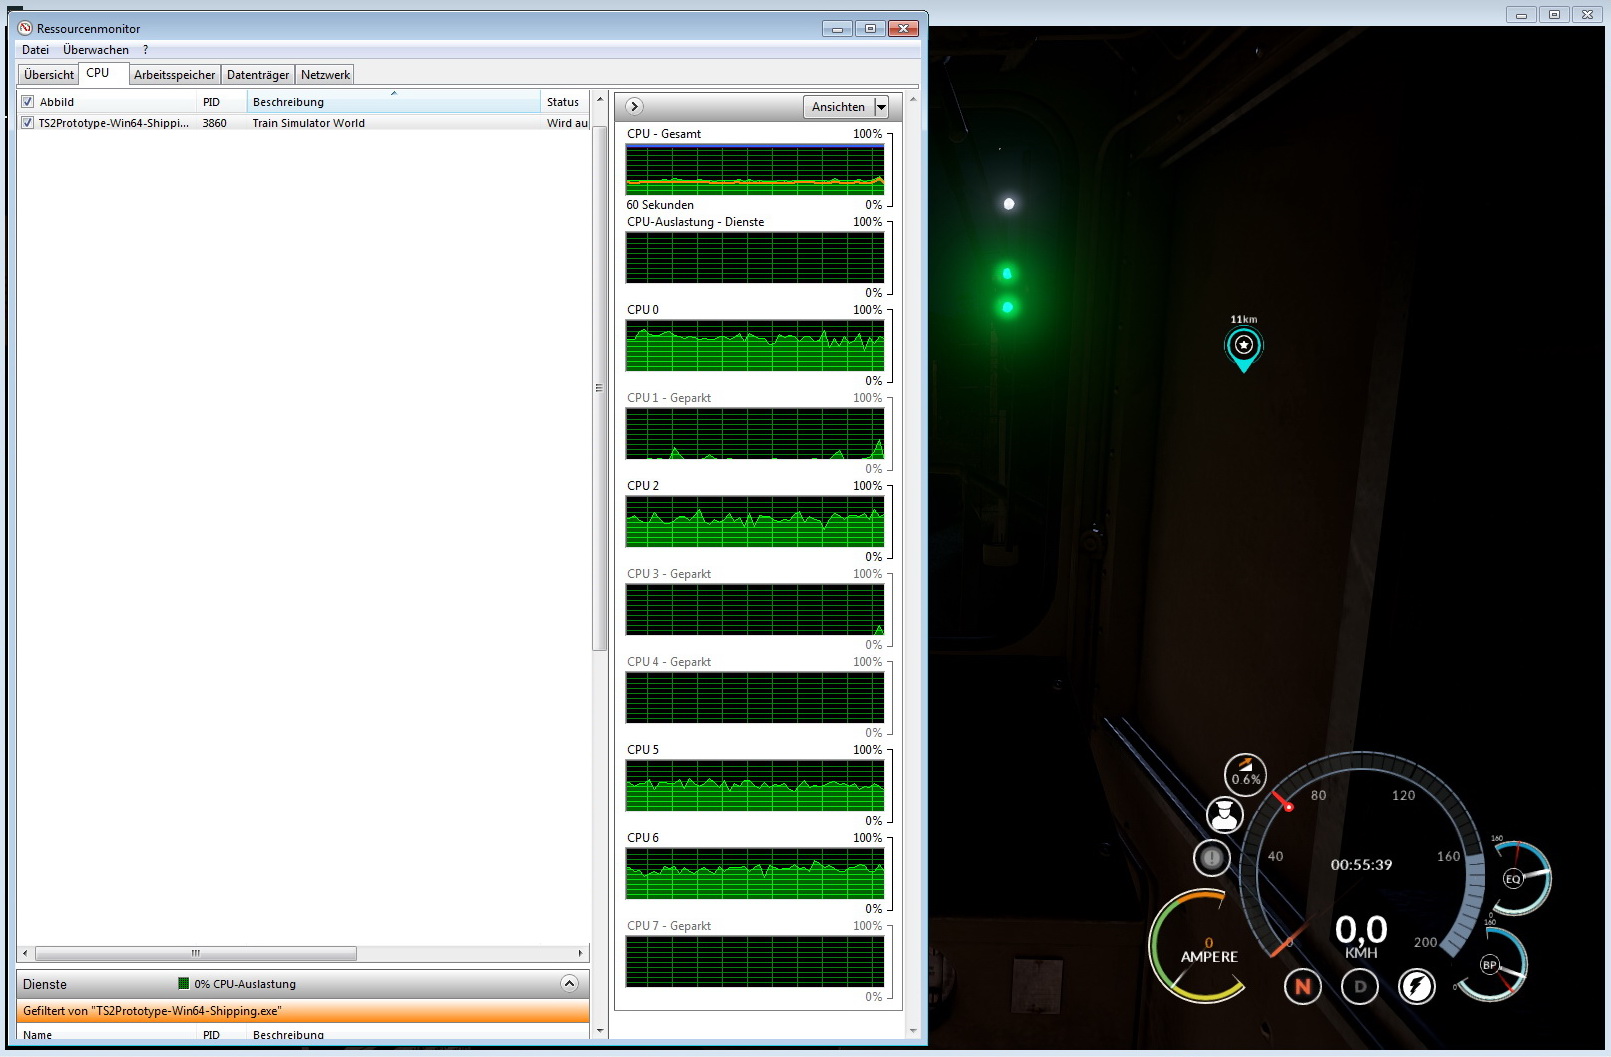Collapse the graphs pane with arrow button

(634, 106)
